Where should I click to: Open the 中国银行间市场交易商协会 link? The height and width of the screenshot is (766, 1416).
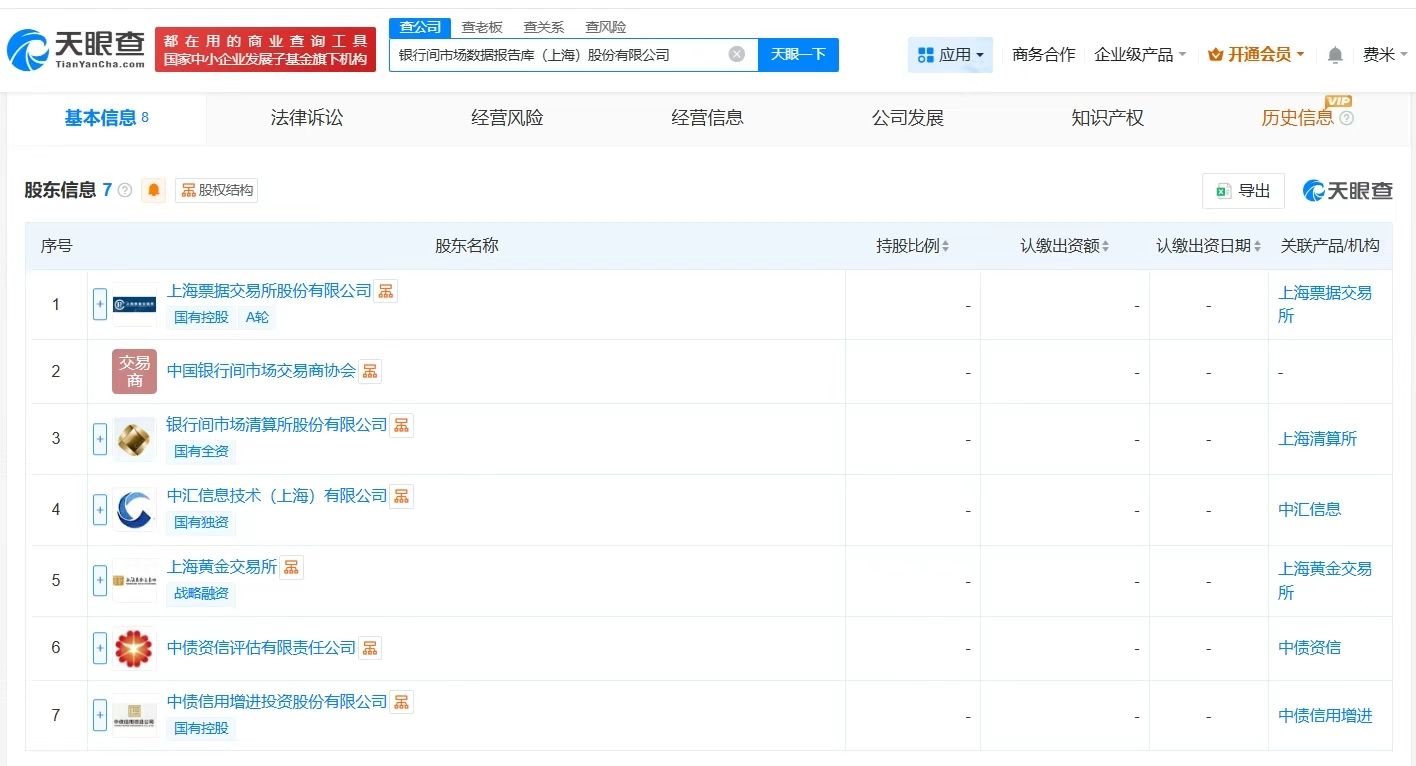[261, 371]
